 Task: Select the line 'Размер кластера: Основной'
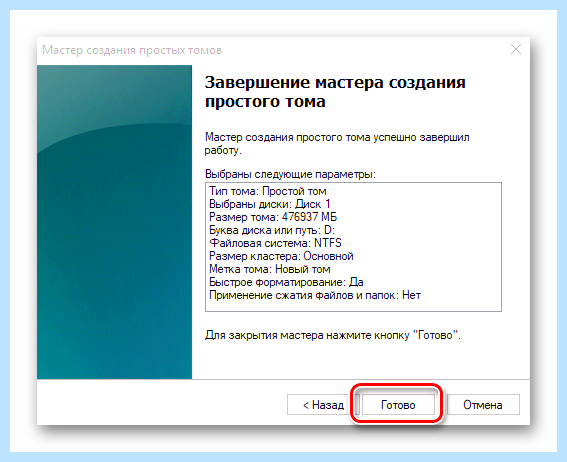pos(281,256)
